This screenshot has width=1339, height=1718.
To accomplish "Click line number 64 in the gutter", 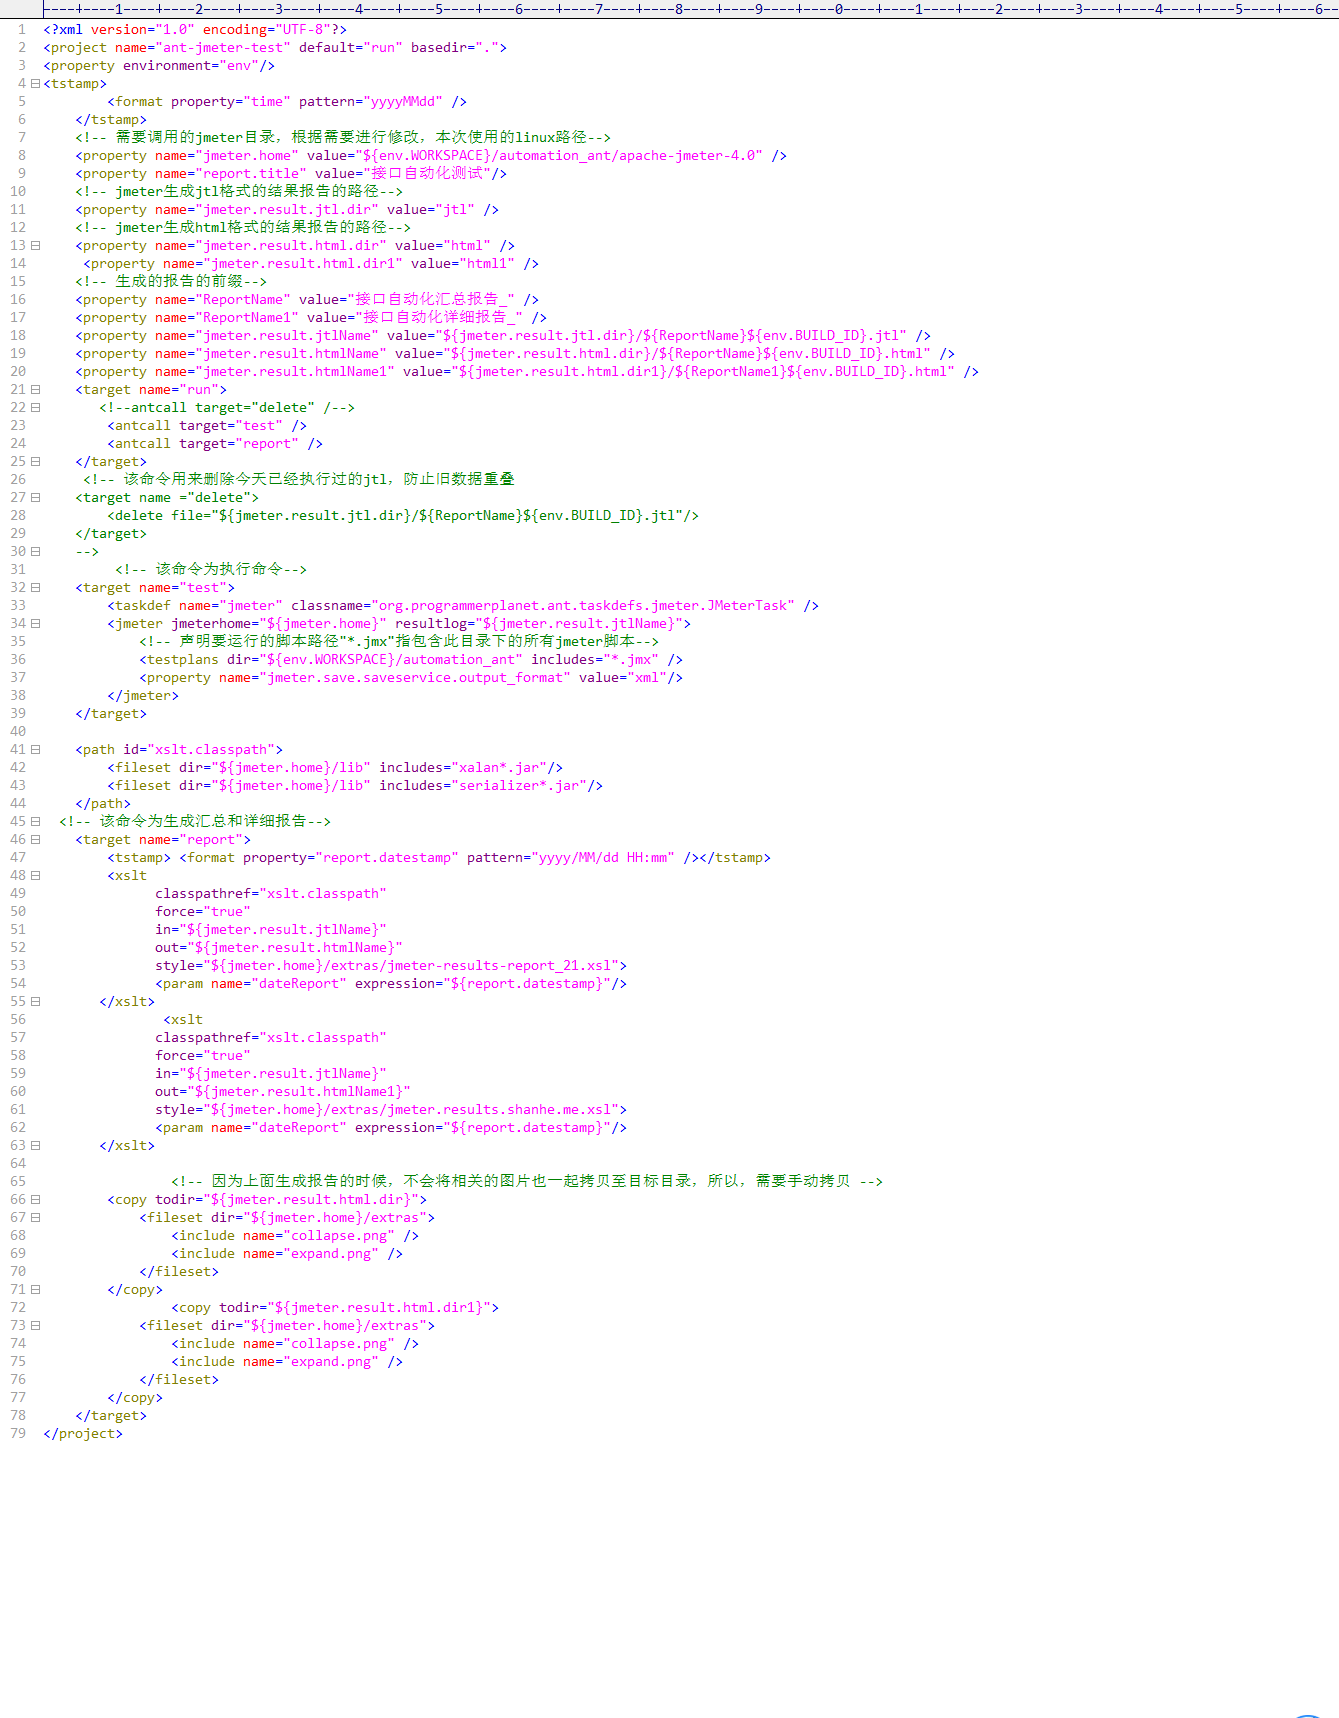I will [18, 1164].
